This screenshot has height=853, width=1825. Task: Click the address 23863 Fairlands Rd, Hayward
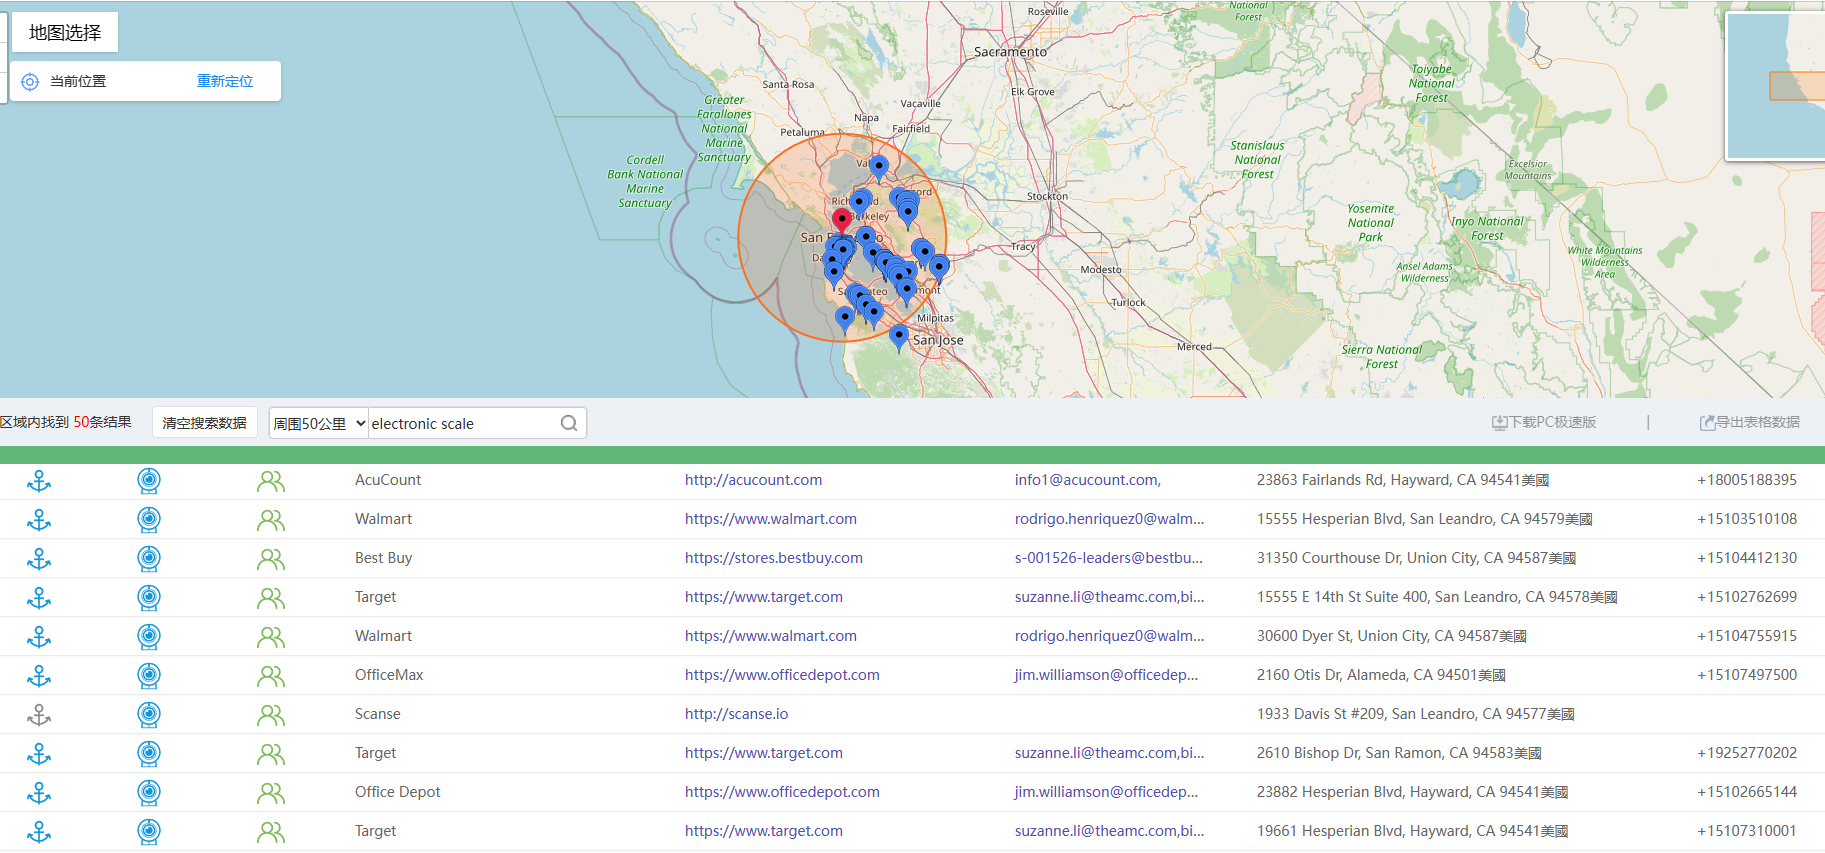coord(1403,480)
